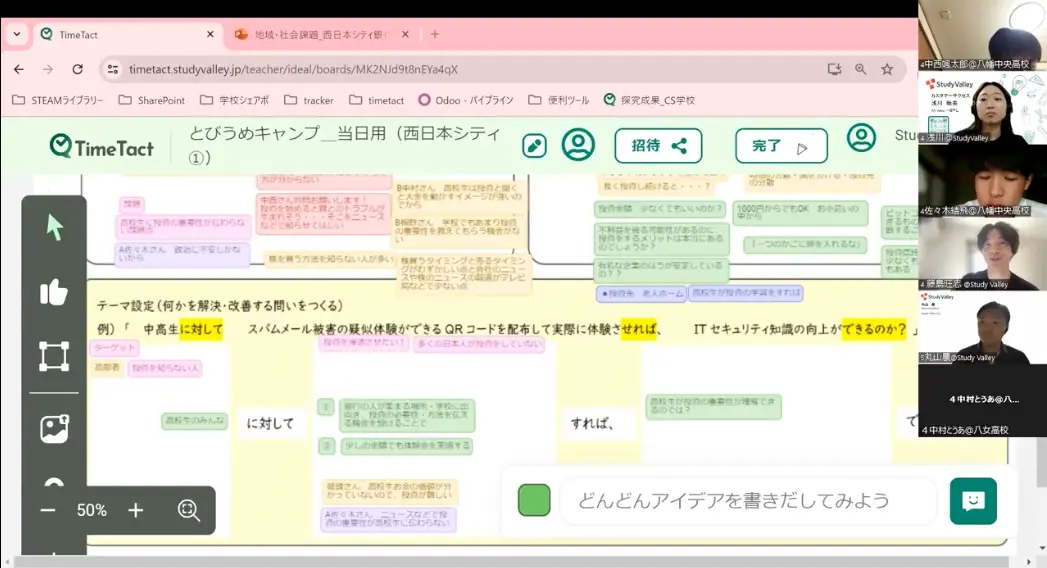Open the insert image tool

[x=54, y=428]
